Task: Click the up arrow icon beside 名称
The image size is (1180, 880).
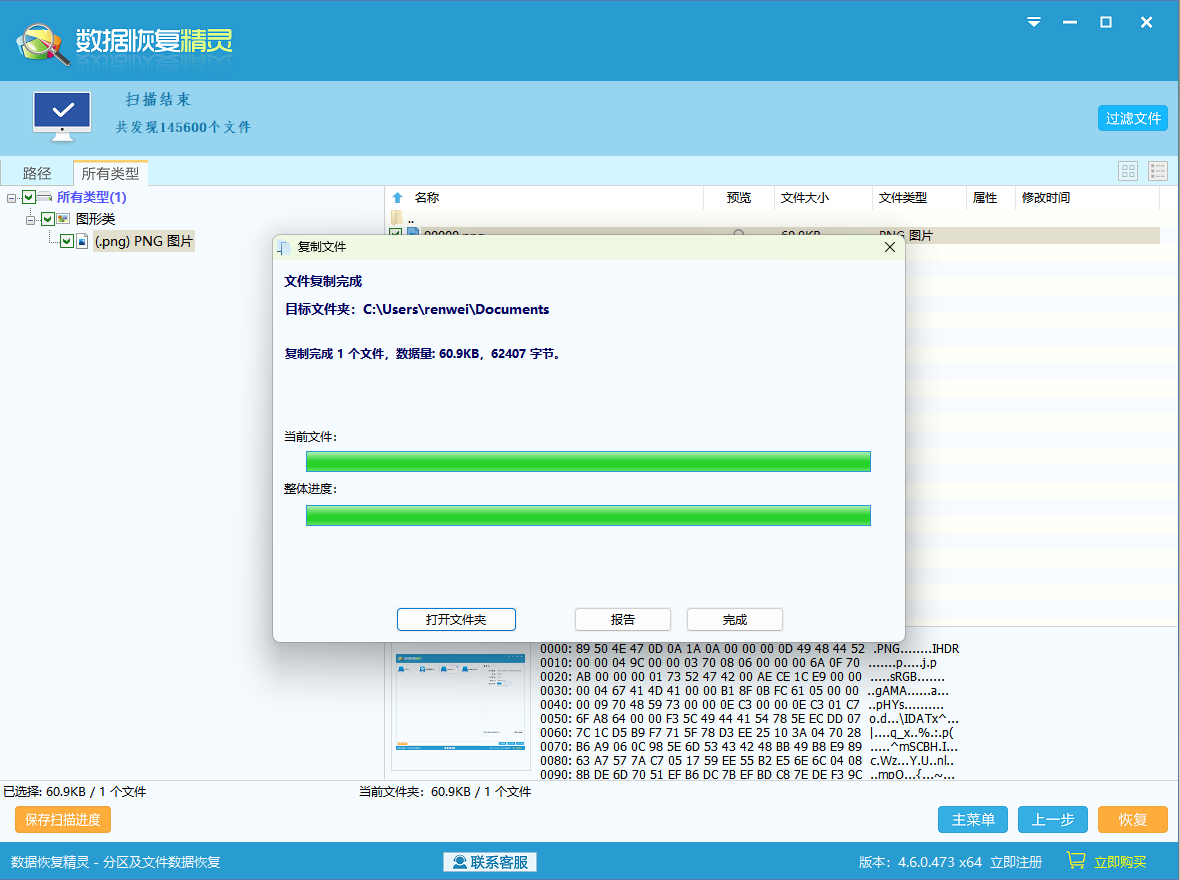Action: tap(398, 198)
